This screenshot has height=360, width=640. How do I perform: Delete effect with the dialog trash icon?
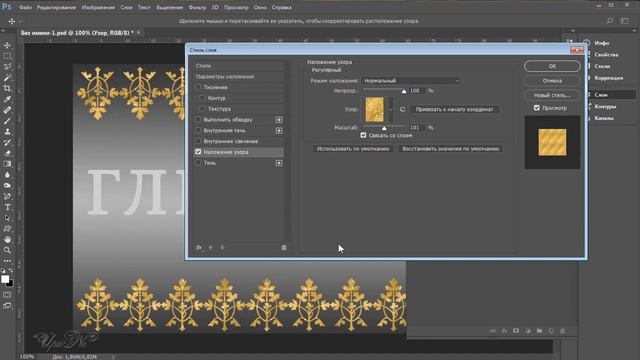pyautogui.click(x=284, y=247)
